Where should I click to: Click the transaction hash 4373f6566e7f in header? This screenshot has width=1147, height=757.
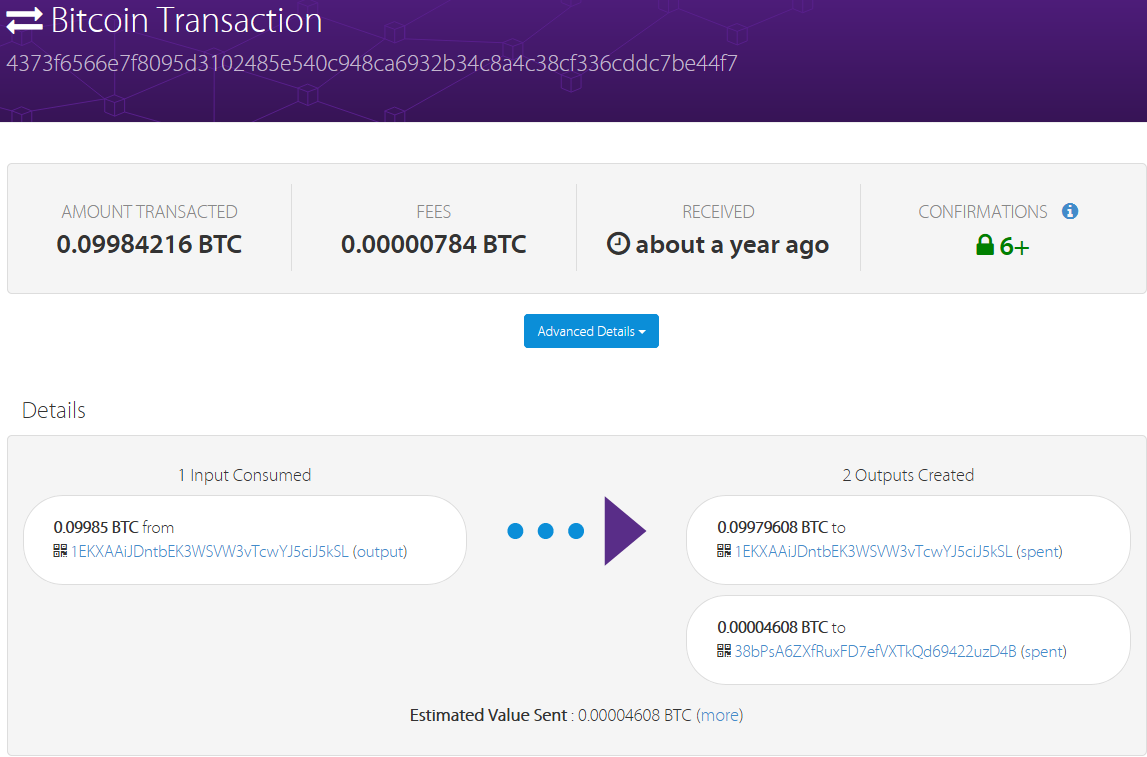pyautogui.click(x=372, y=64)
